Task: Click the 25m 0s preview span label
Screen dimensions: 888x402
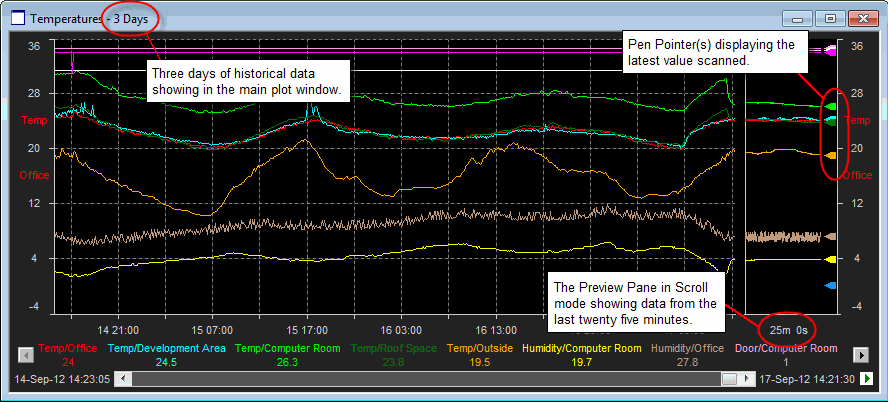Action: click(x=789, y=329)
